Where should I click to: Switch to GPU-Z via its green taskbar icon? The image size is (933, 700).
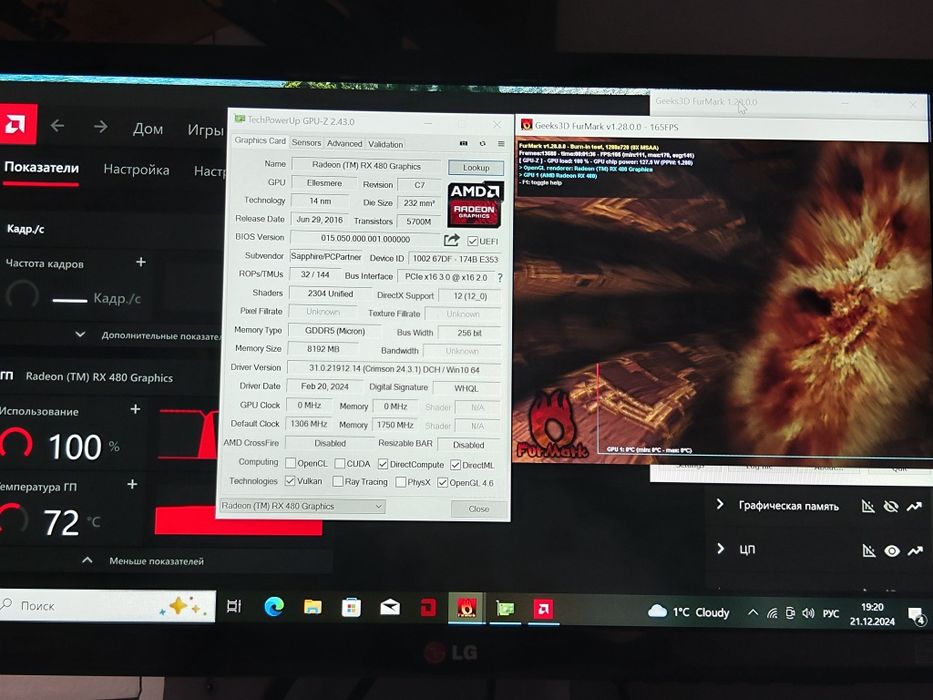505,608
